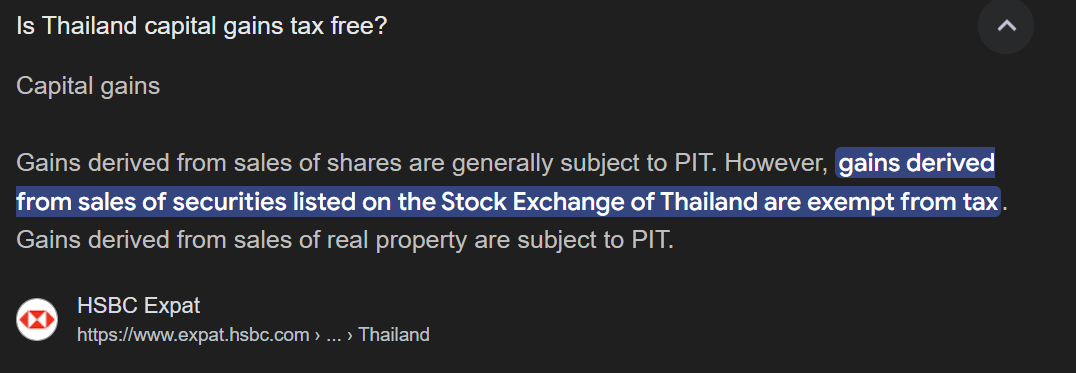Viewport: 1076px width, 373px height.
Task: Click the phrase 'generally subject to PIT'
Action: (x=585, y=165)
